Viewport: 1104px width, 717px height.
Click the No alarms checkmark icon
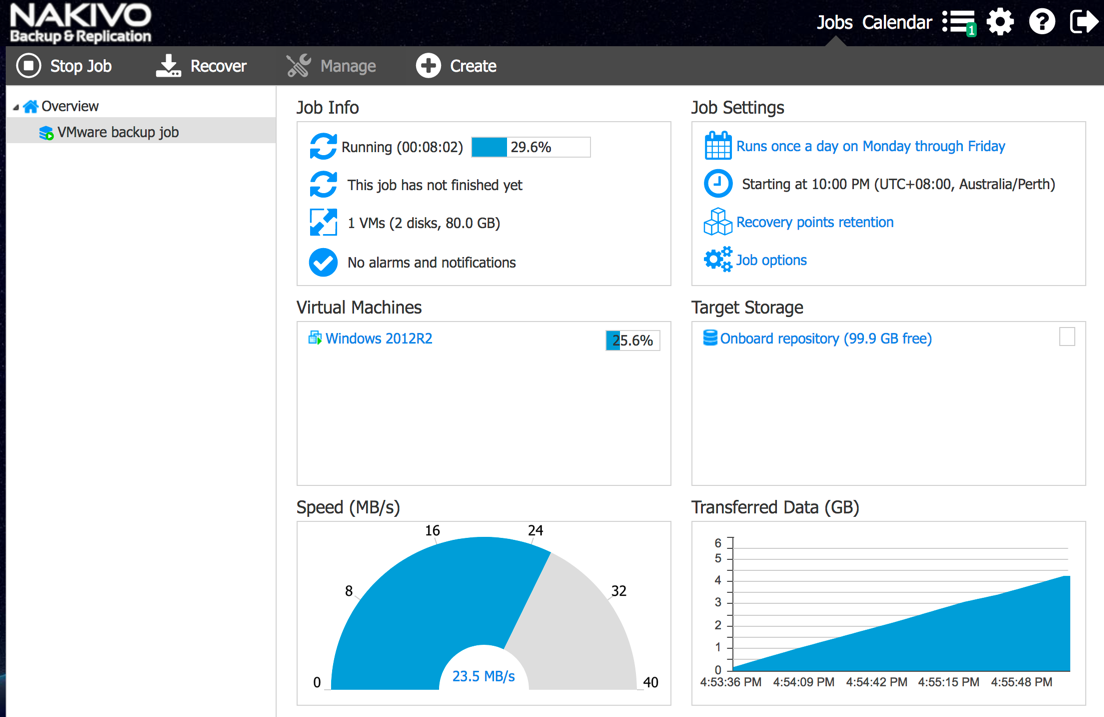click(x=323, y=262)
